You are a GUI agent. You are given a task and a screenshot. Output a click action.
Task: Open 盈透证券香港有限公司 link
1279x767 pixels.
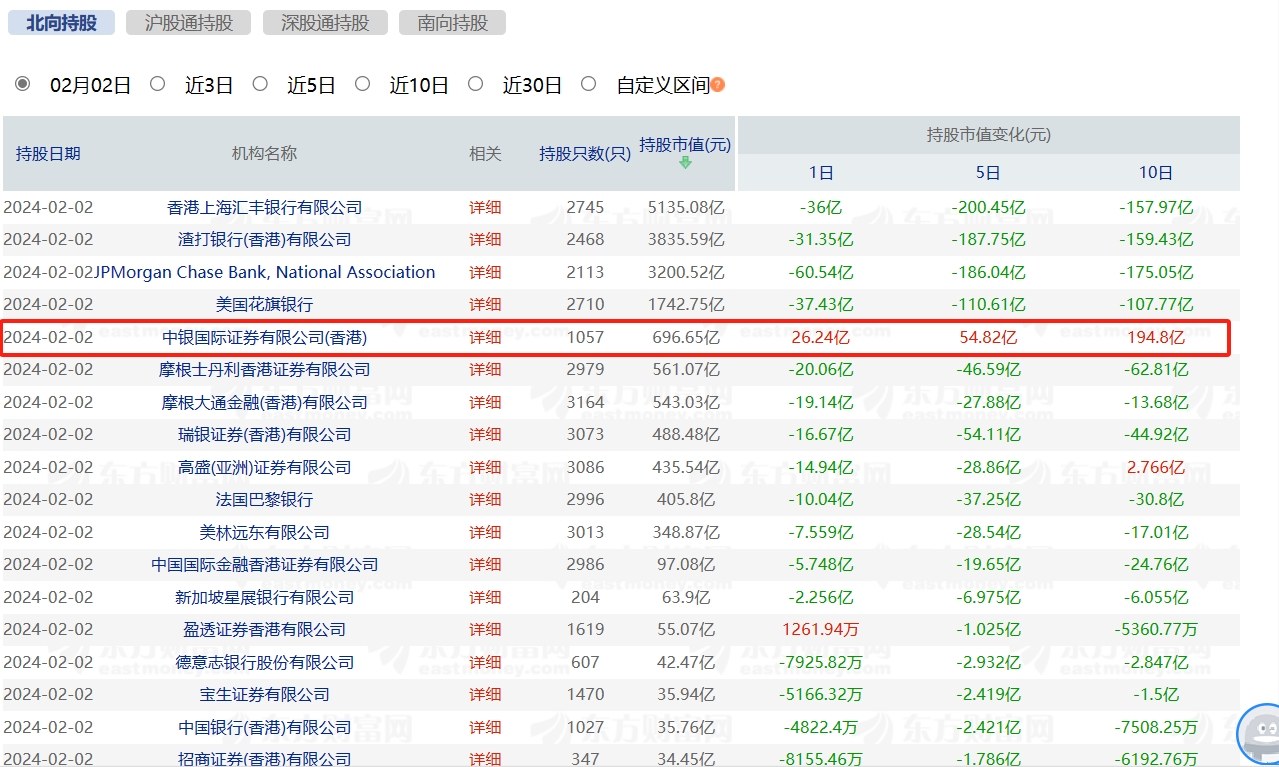click(x=265, y=629)
